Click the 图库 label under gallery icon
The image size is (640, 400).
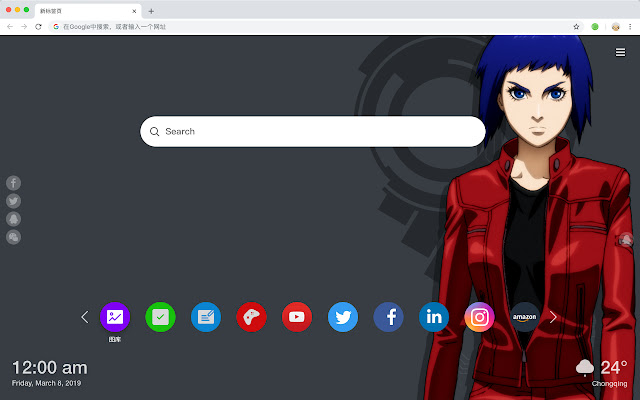pyautogui.click(x=115, y=339)
